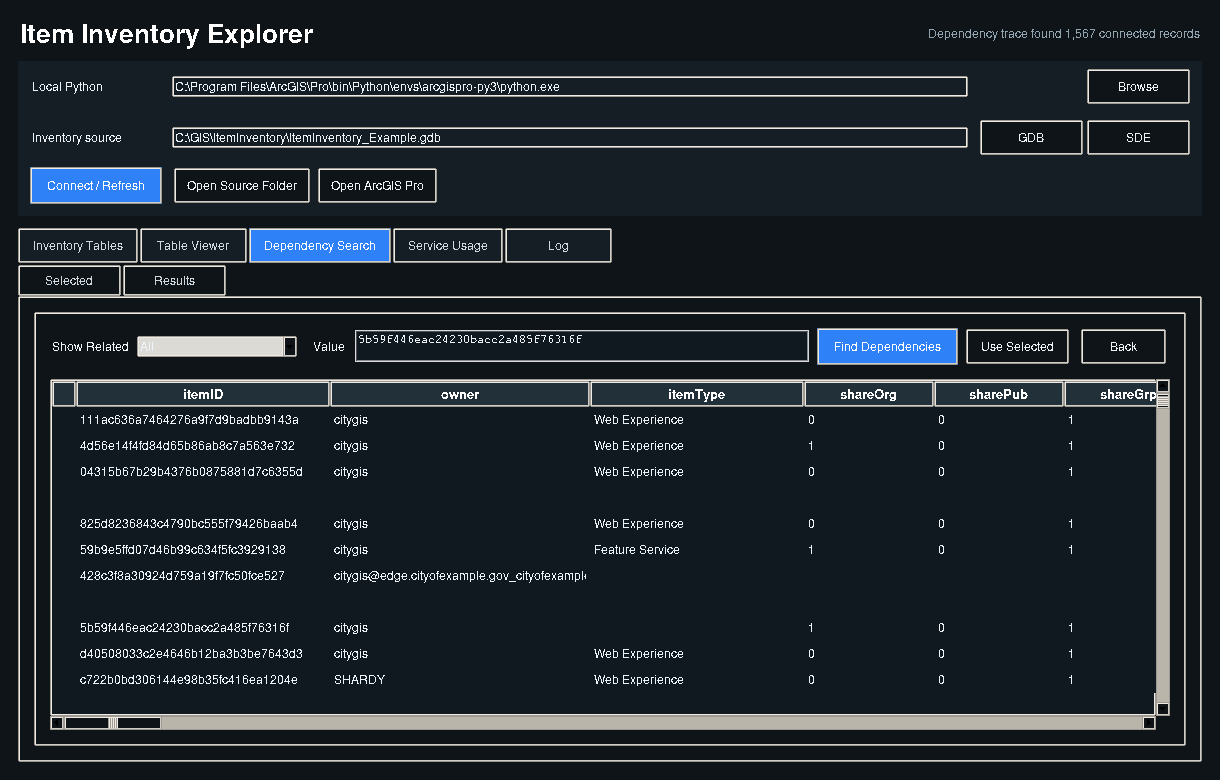Switch to the Inventory Tables tab
1220x780 pixels.
[x=78, y=246]
